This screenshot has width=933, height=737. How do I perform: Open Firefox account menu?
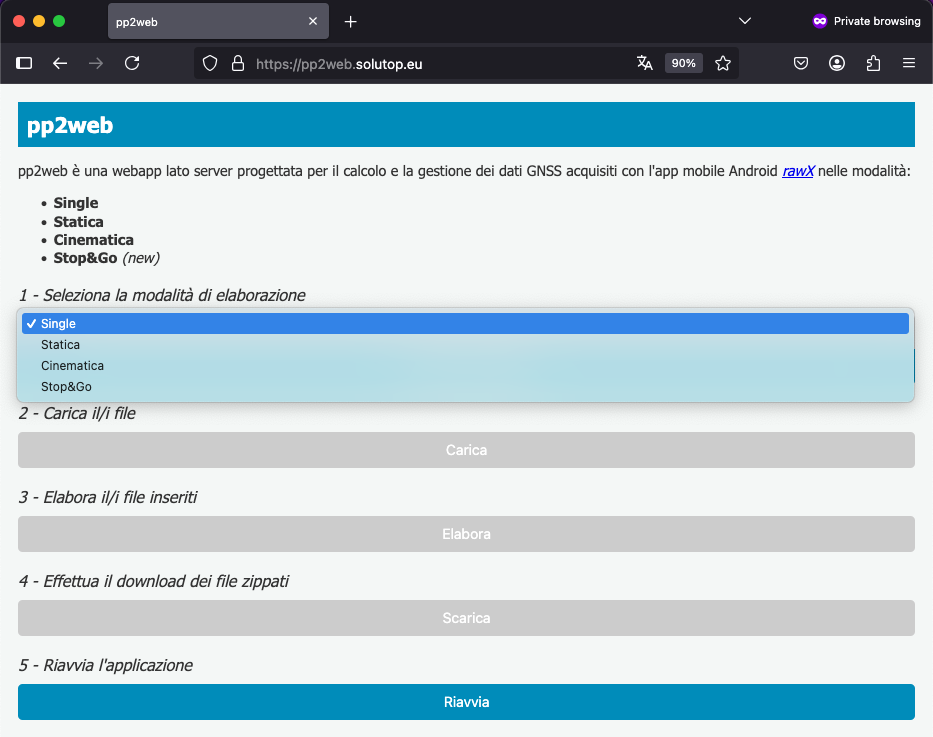pos(837,63)
